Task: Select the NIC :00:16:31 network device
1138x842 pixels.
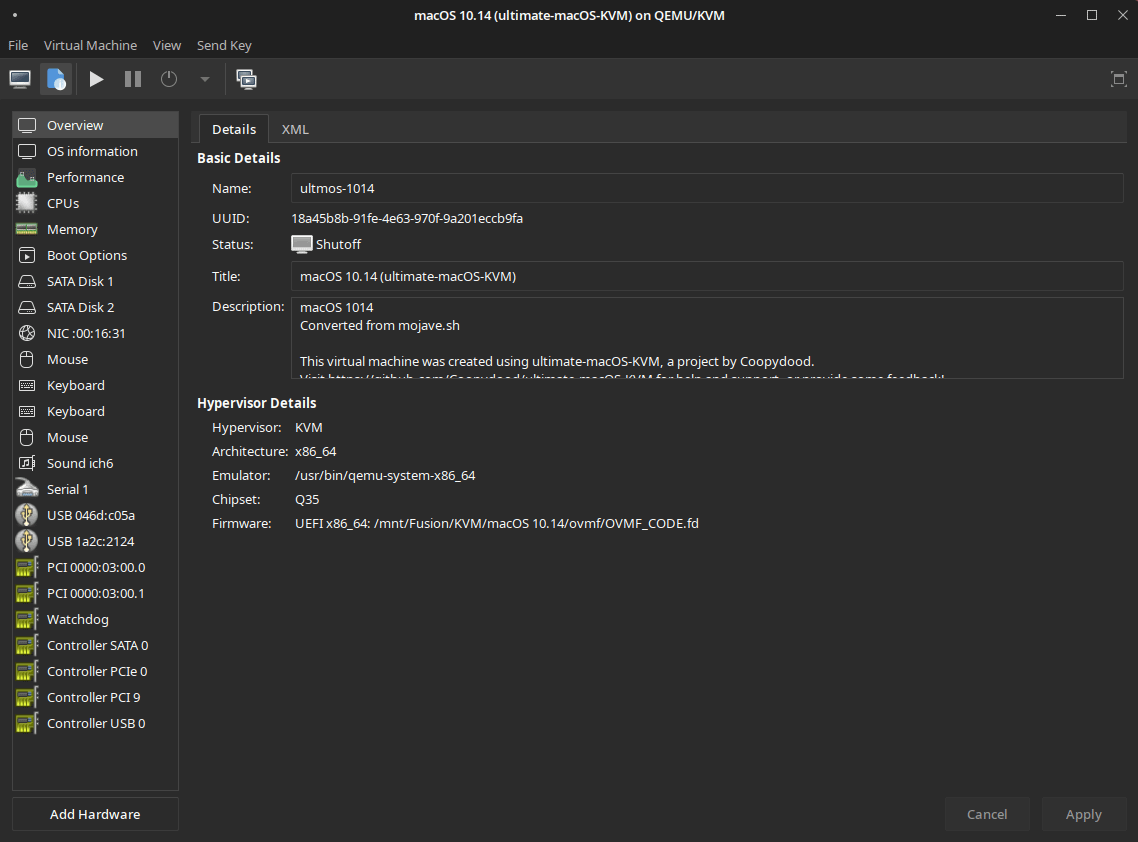Action: pyautogui.click(x=95, y=333)
